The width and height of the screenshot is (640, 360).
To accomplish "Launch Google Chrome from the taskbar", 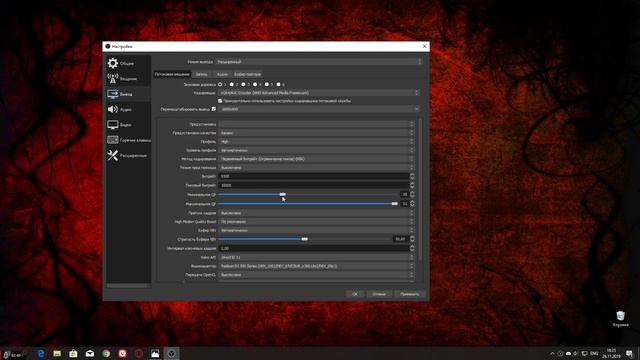I will pyautogui.click(x=106, y=353).
